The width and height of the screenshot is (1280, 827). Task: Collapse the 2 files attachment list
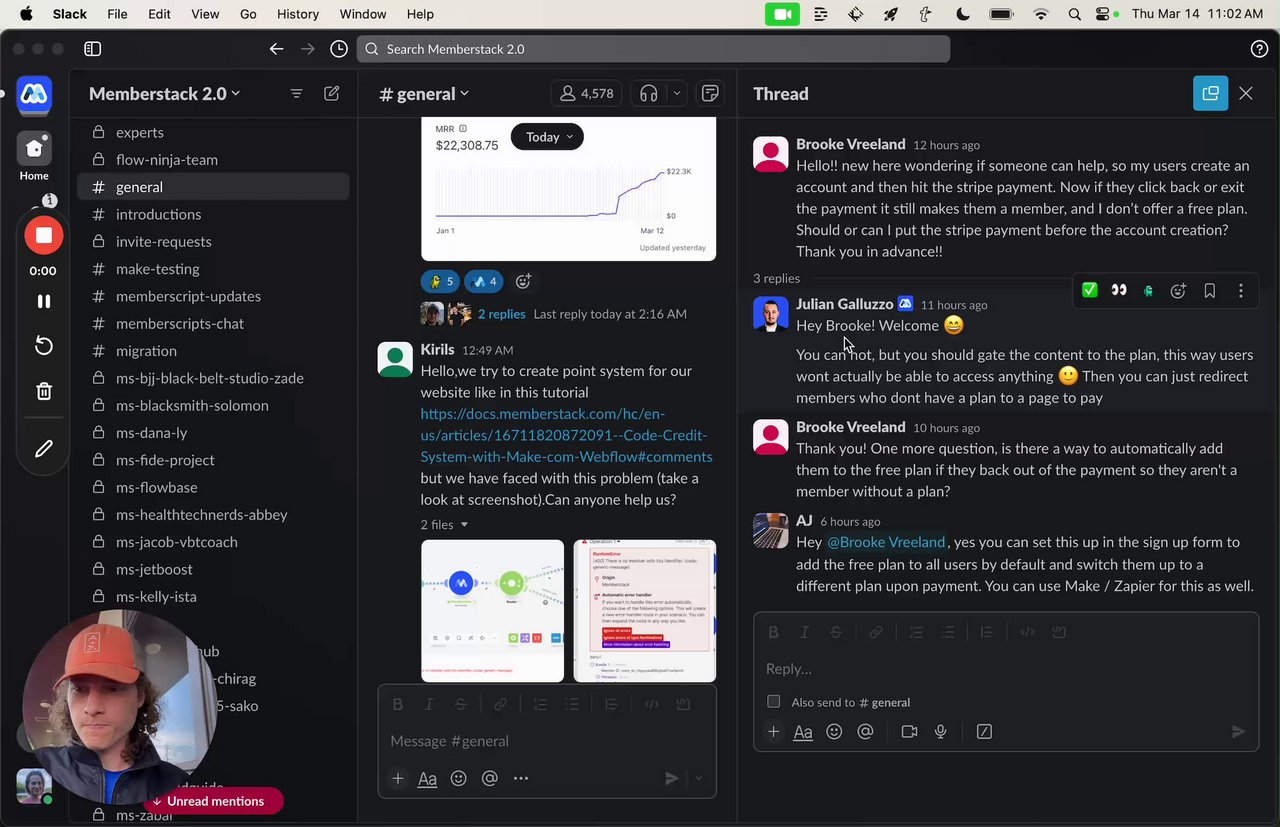click(444, 524)
